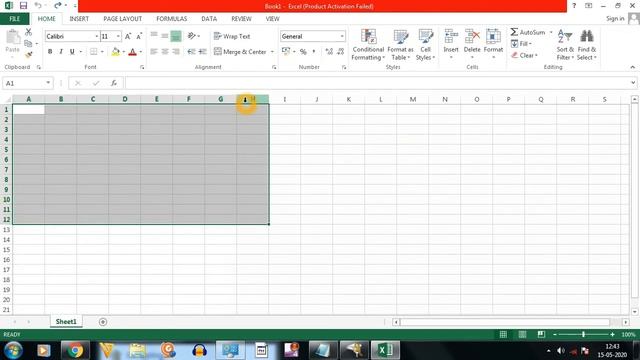Click the Undo arrow icon
640x360 pixels.
pos(38,5)
